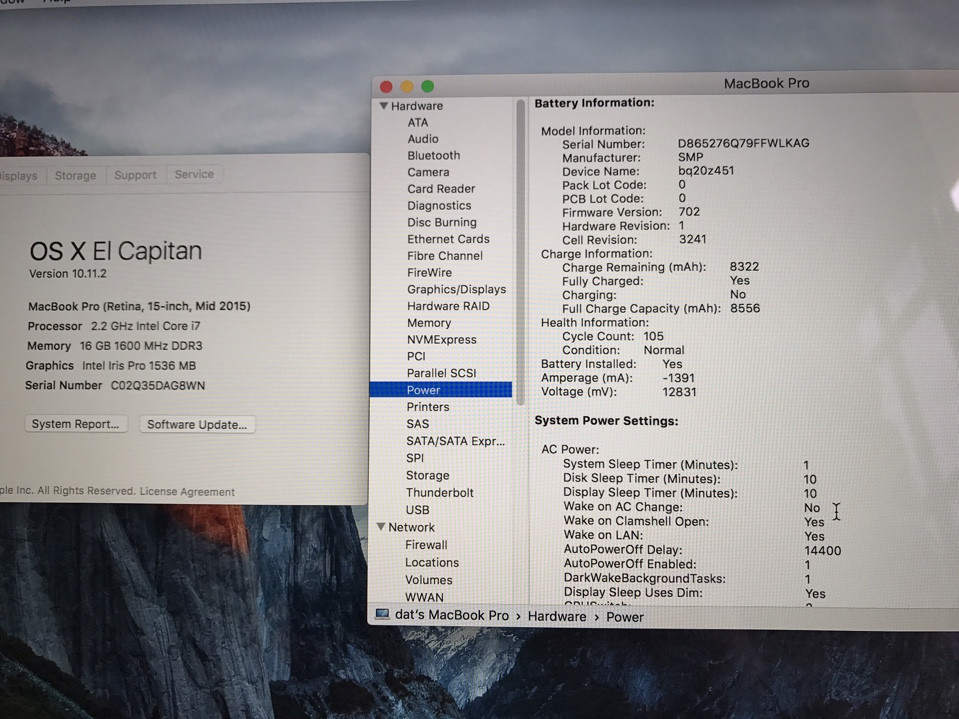Viewport: 959px width, 719px height.
Task: Switch to Displays tab in About This Mac
Action: point(18,176)
